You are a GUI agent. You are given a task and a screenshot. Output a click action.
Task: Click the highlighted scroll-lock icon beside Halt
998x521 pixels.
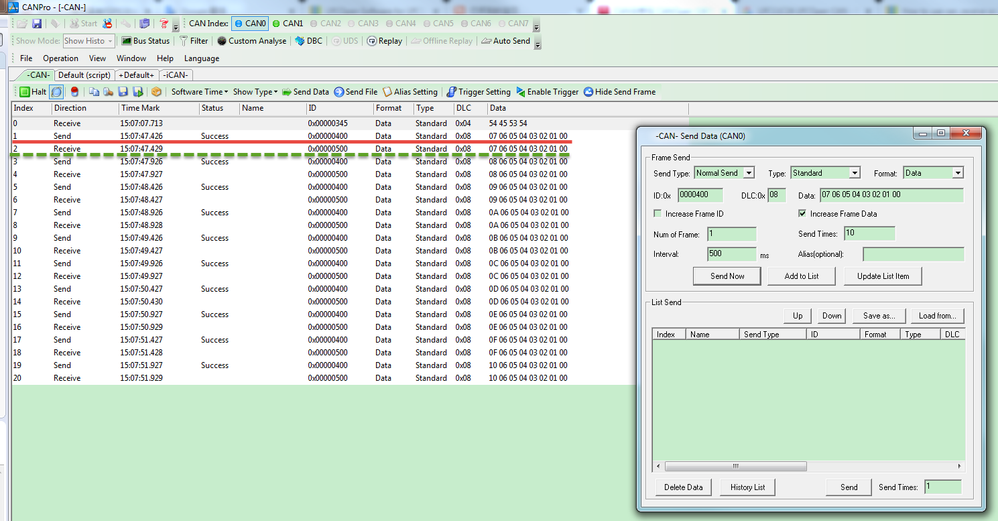pos(57,92)
